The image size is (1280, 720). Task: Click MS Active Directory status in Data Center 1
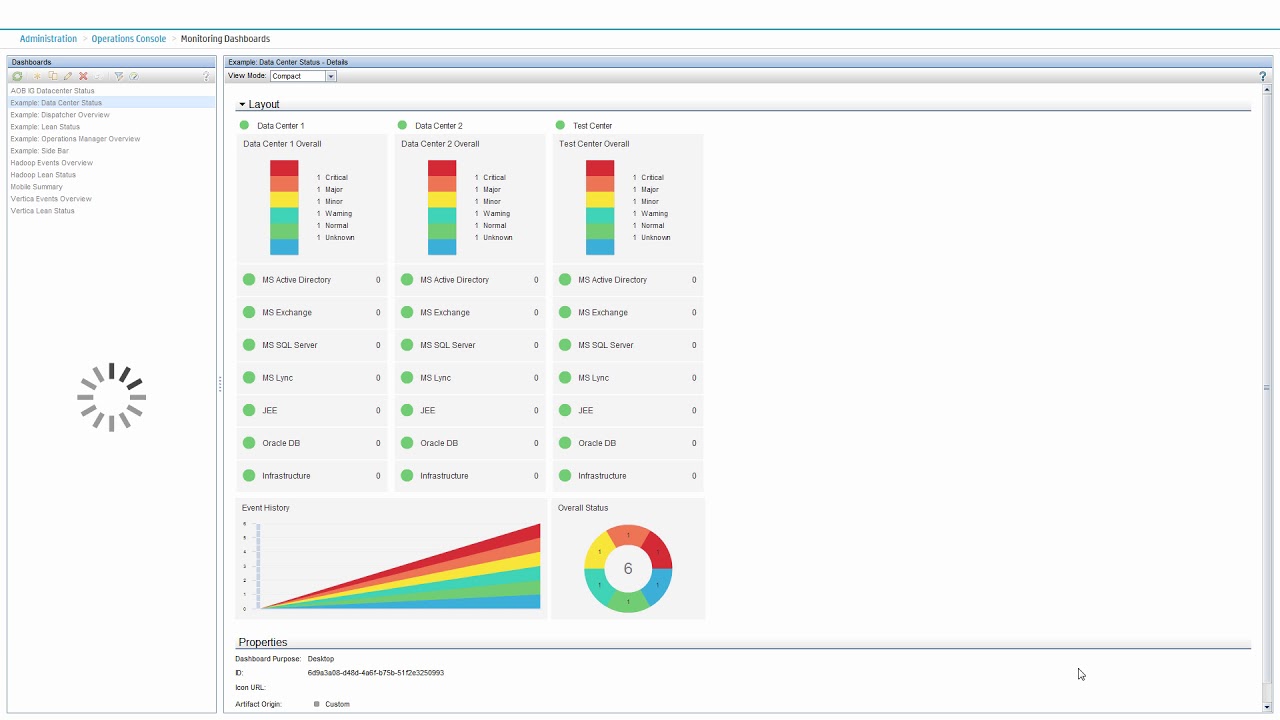point(249,280)
